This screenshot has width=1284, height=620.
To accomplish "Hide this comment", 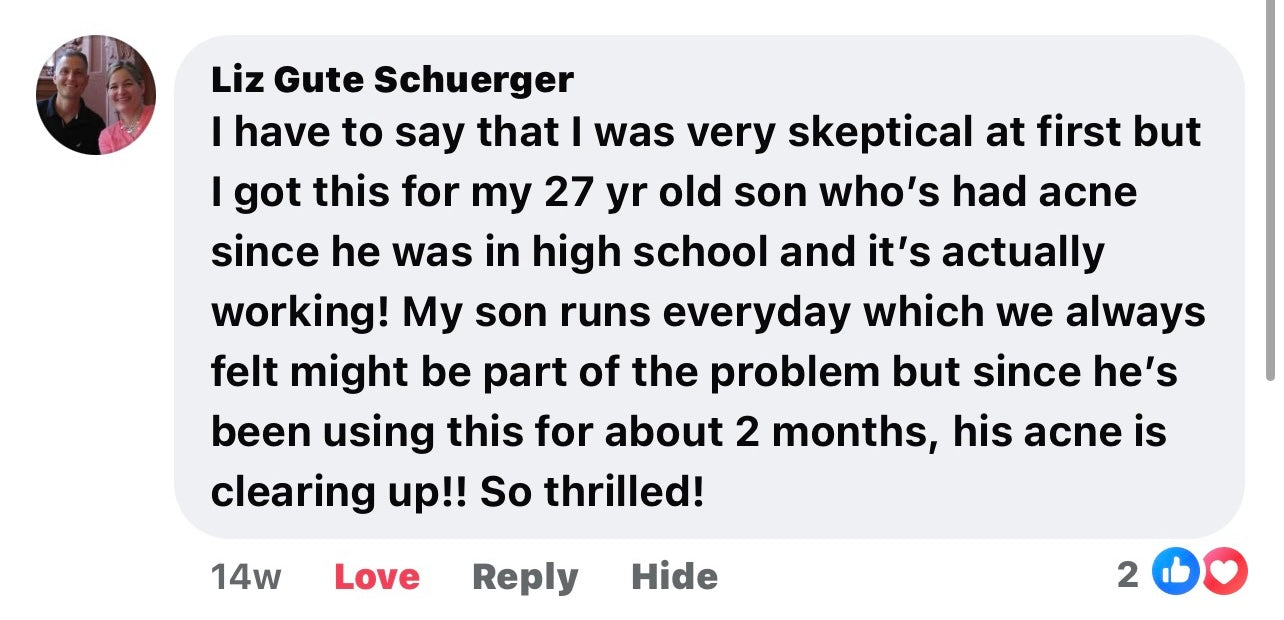I will tap(674, 577).
